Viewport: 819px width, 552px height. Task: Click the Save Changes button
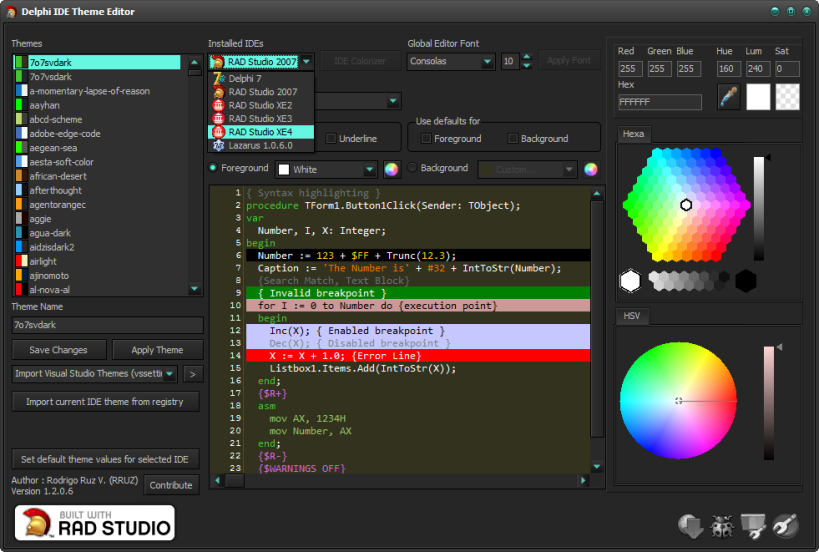pyautogui.click(x=58, y=350)
